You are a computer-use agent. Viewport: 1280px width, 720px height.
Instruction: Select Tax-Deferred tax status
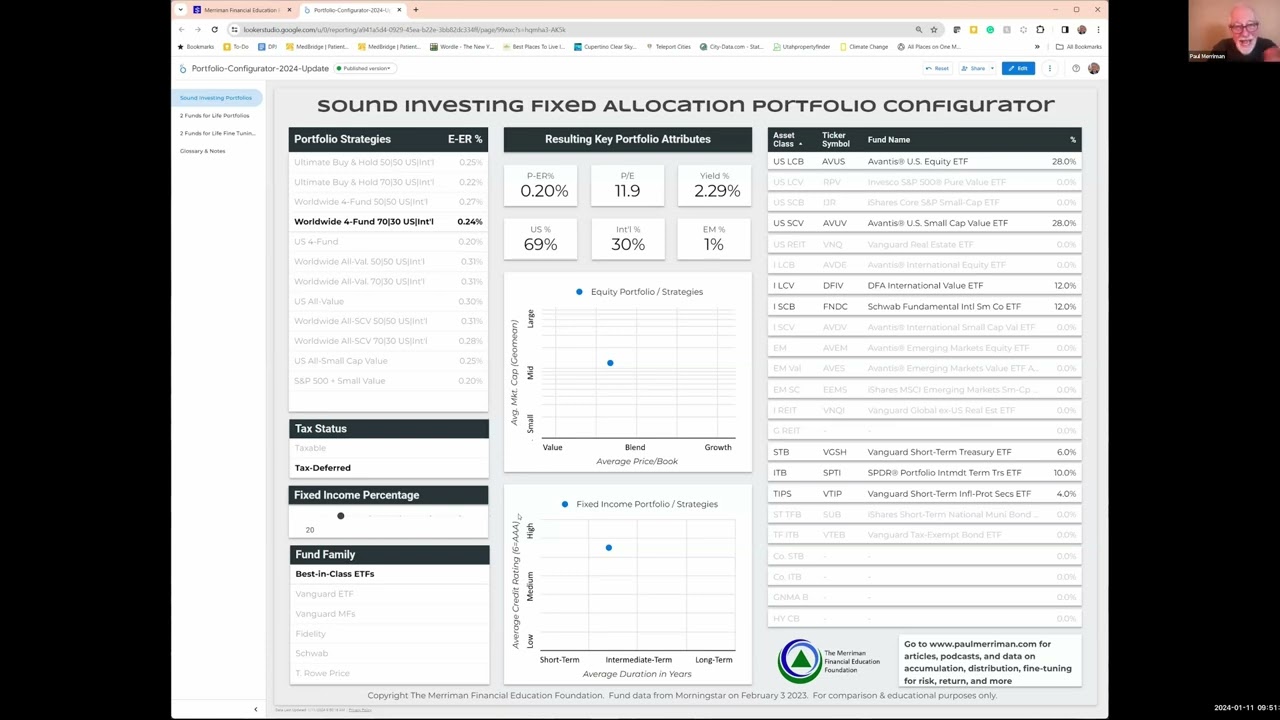(388, 468)
